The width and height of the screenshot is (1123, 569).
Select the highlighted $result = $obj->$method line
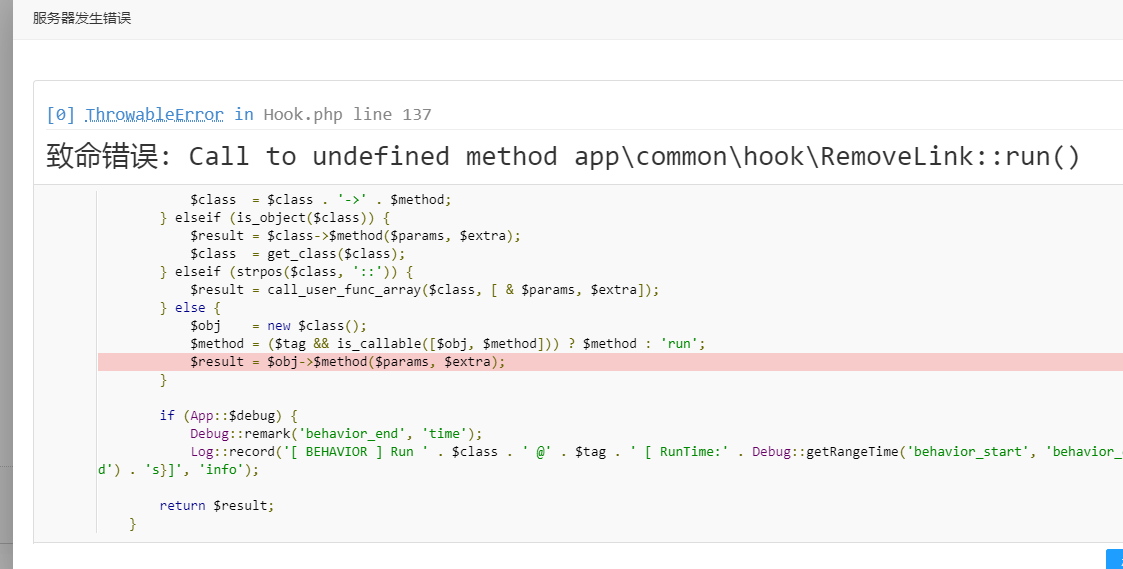[x=347, y=362]
